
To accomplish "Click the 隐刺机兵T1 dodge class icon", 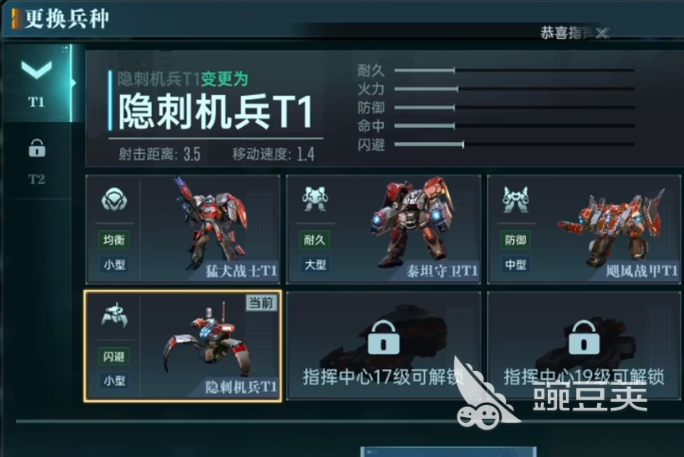I will (x=114, y=315).
